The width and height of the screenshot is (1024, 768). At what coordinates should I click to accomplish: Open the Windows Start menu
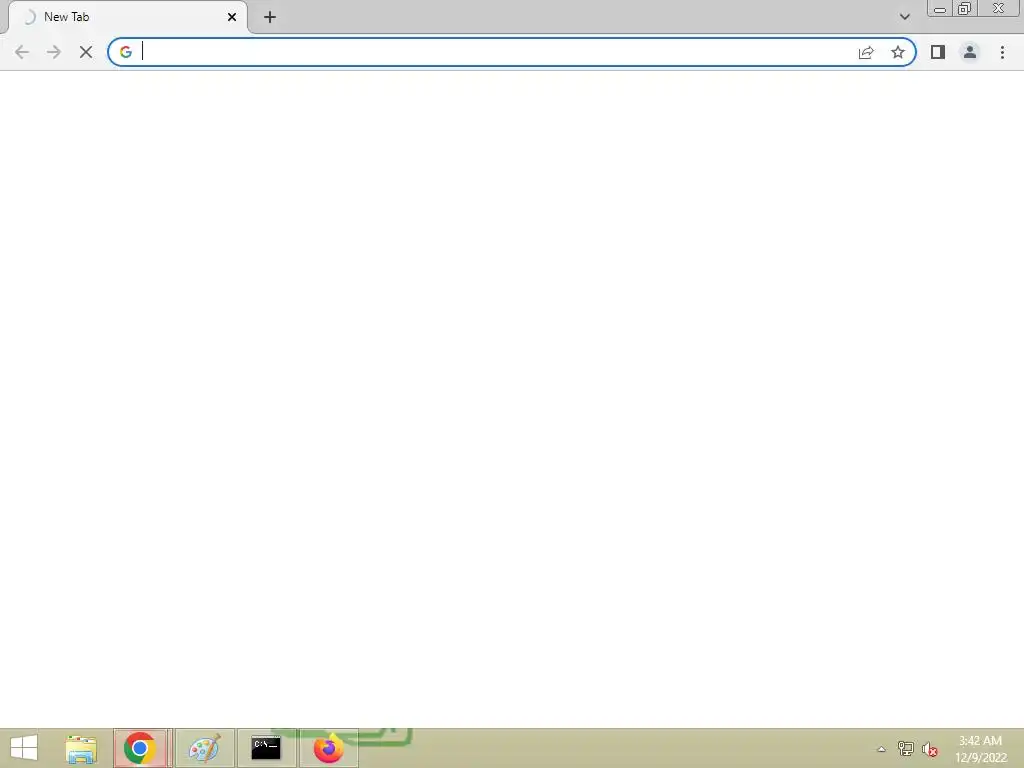tap(24, 748)
